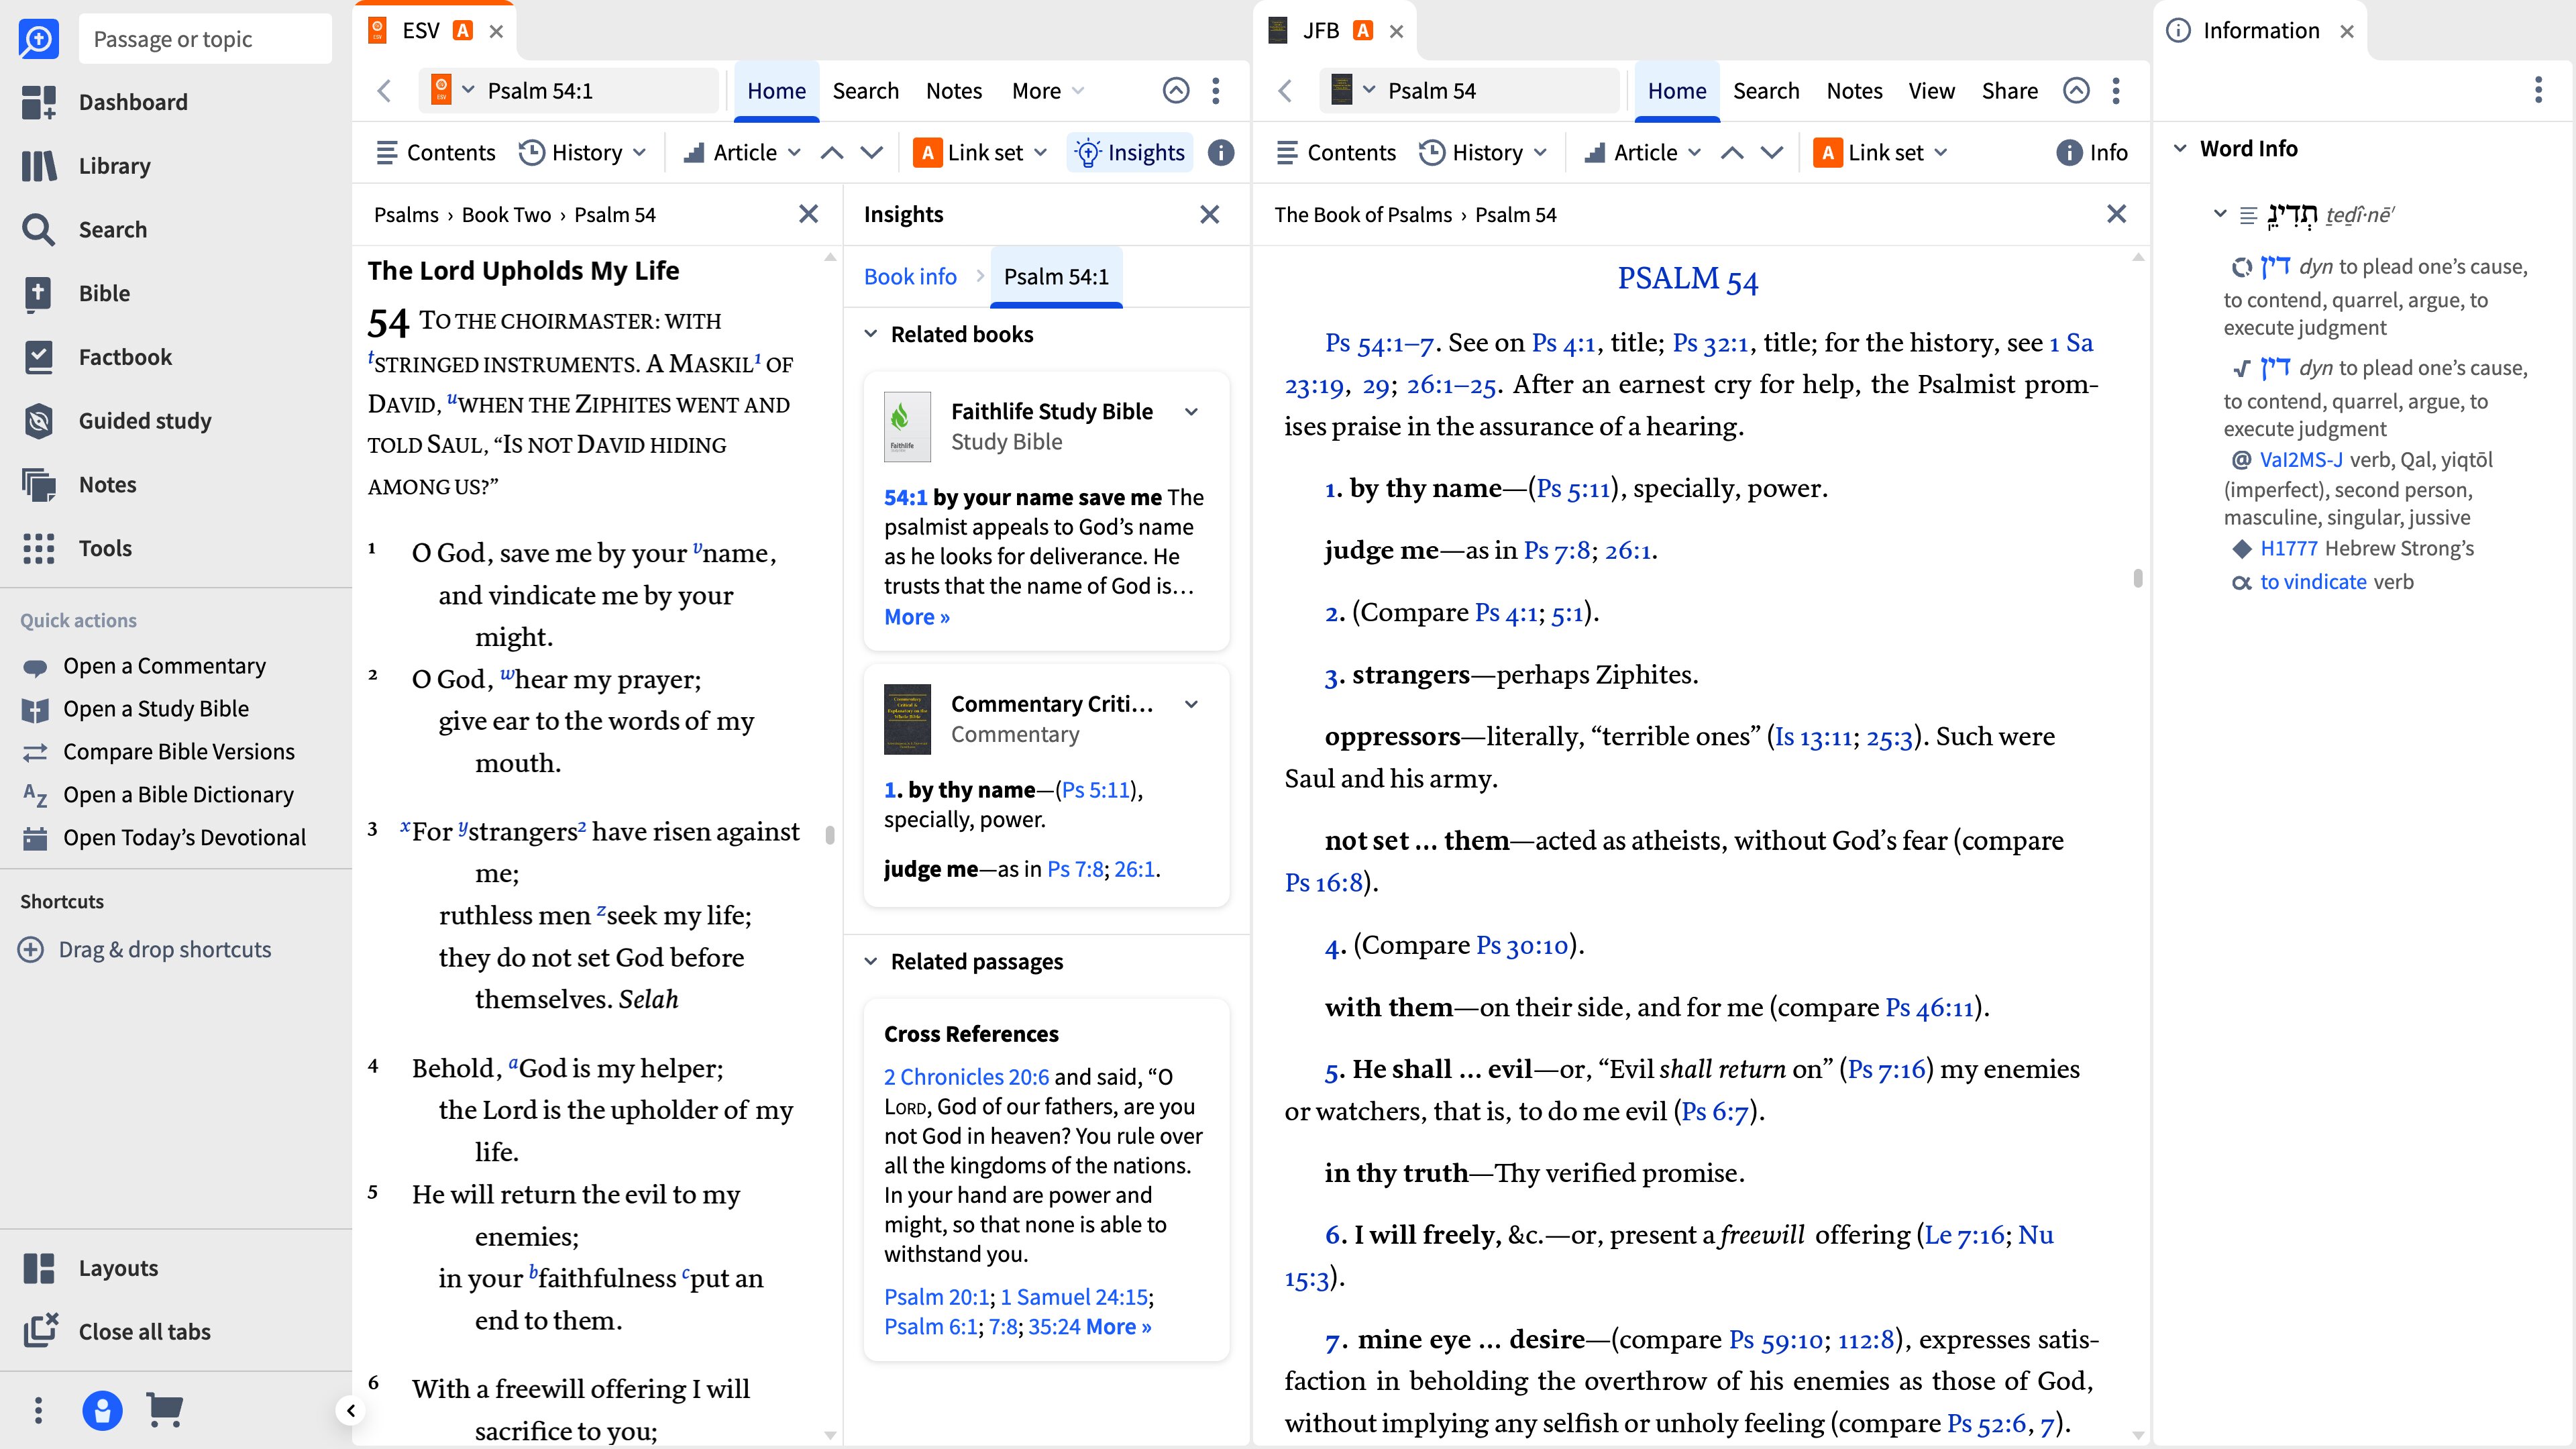Toggle the Insights panel in ESV
2576x1449 pixels.
[1130, 153]
